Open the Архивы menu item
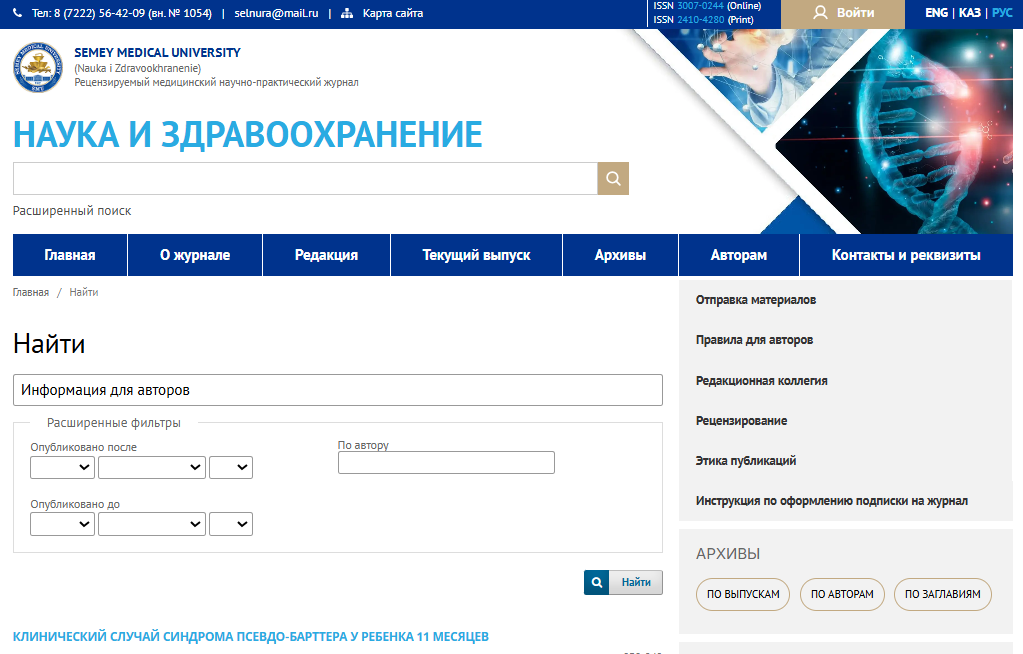 point(620,255)
